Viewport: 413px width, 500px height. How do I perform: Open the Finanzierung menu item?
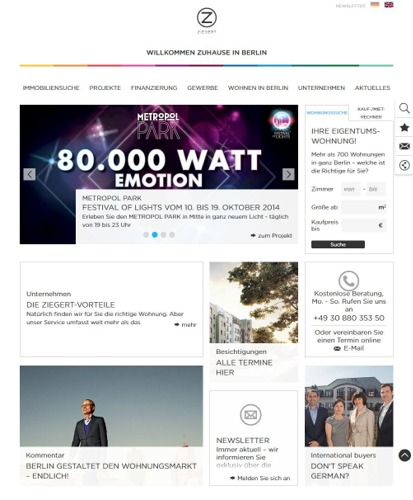[154, 88]
